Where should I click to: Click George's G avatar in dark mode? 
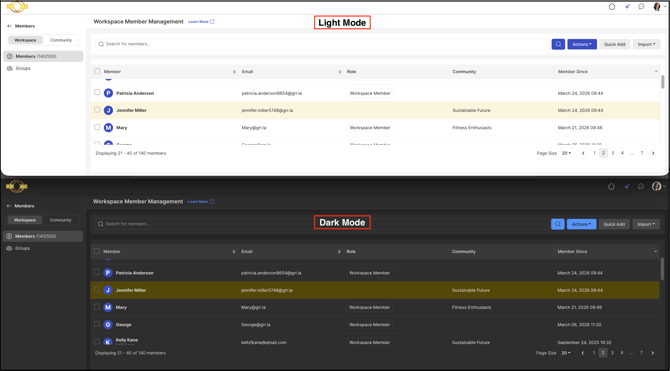coord(108,325)
